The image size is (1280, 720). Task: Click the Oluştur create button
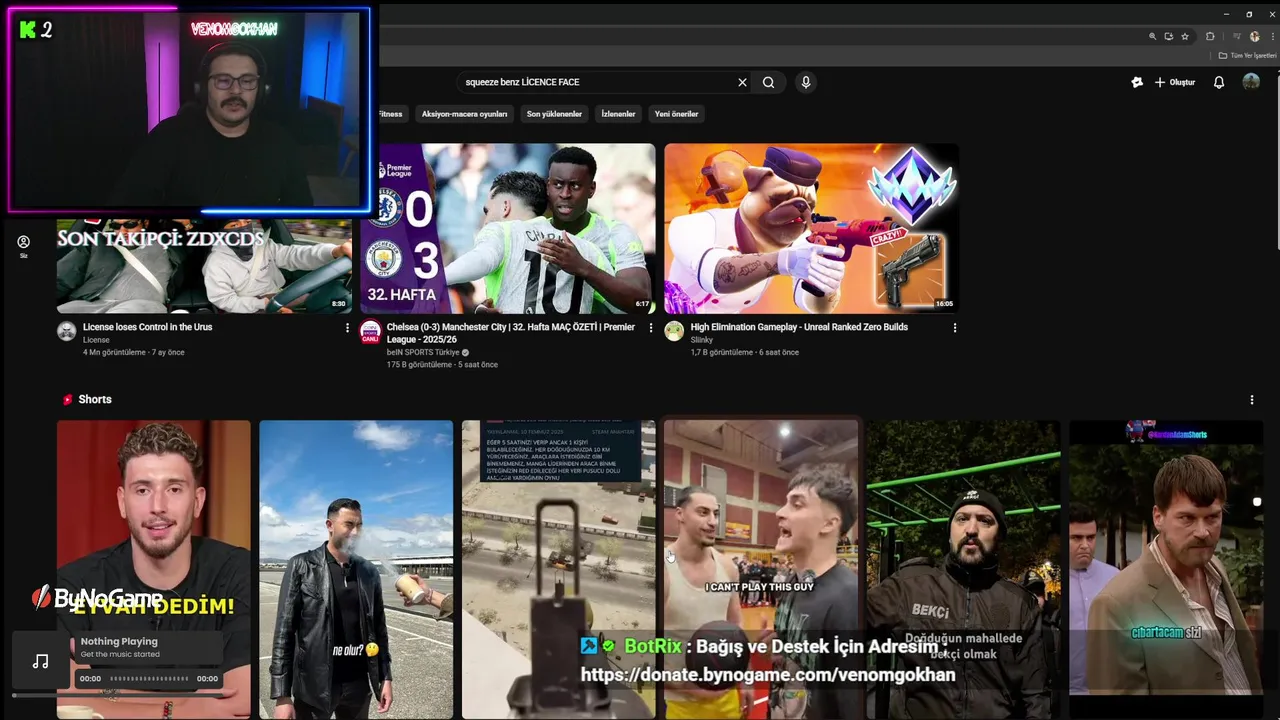1175,82
